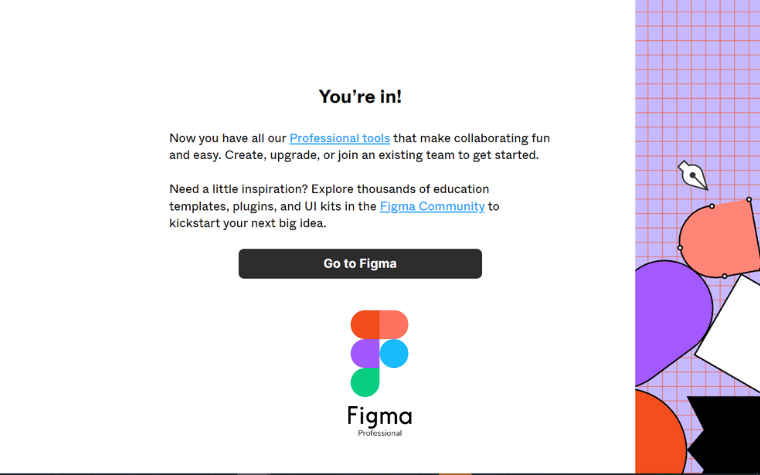
Task: Select anchor point on salmon shape's left edge
Action: [680, 248]
